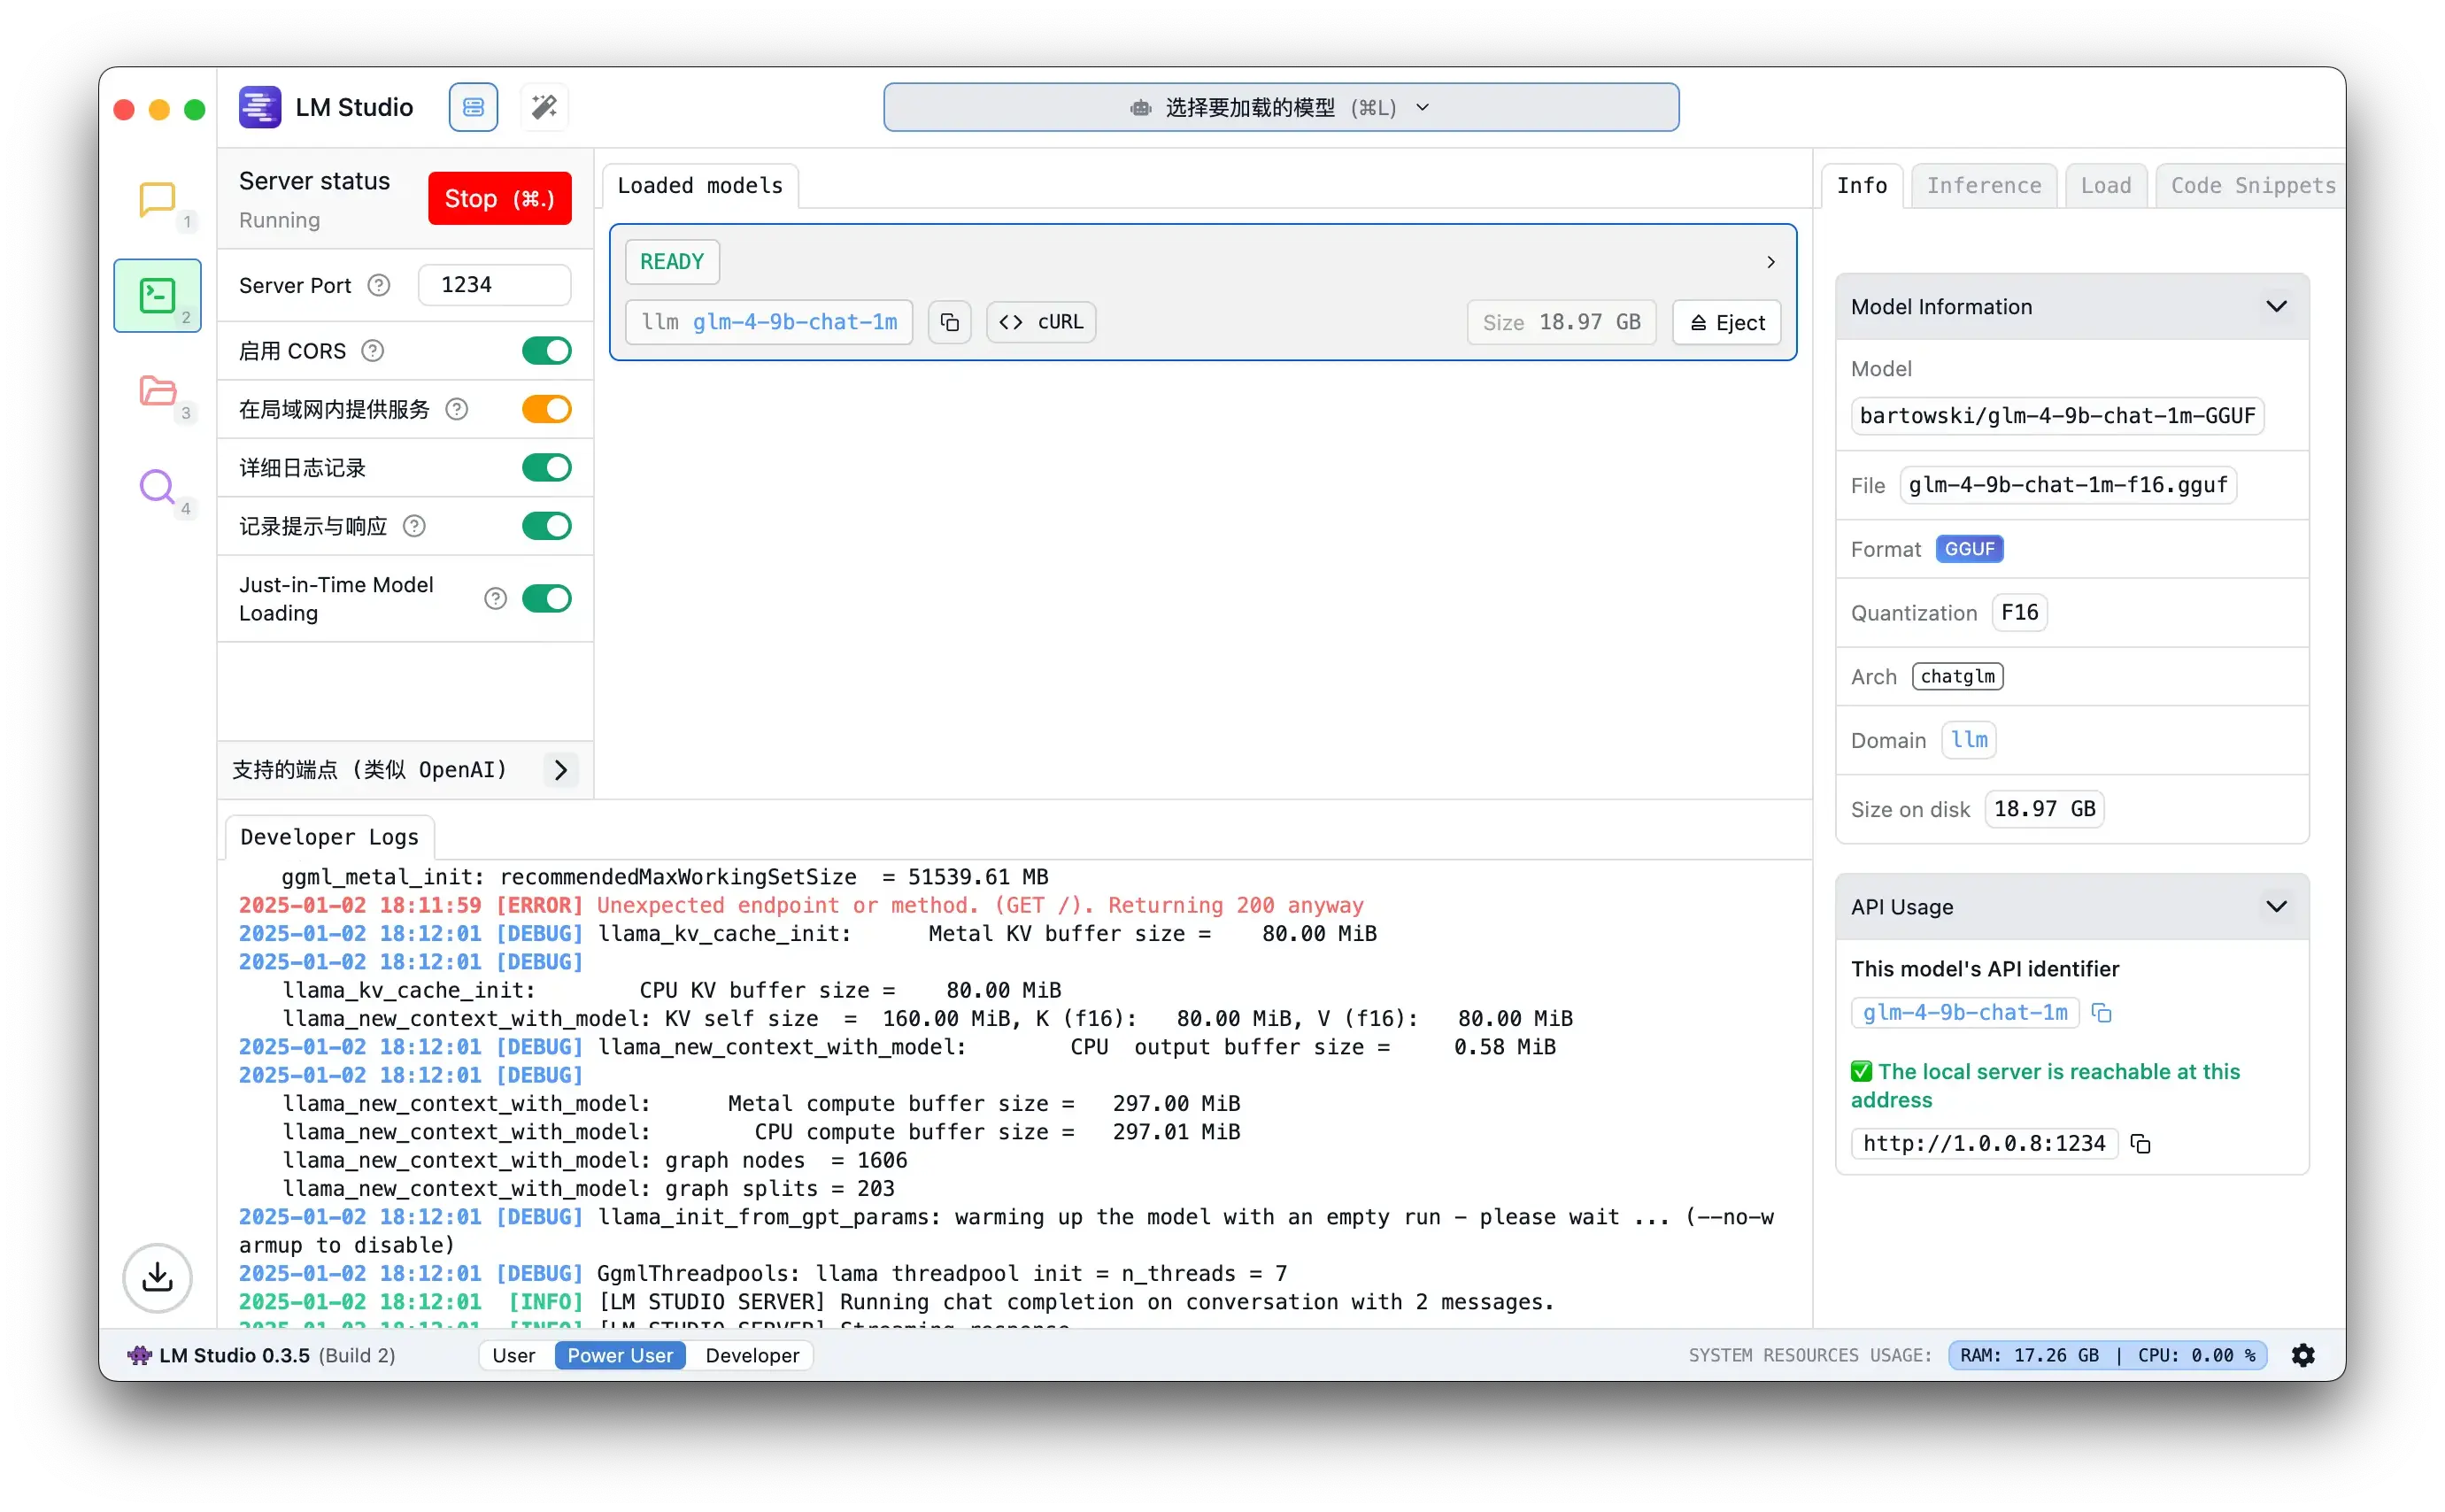The width and height of the screenshot is (2445, 1512).
Task: Stop the running server
Action: click(499, 198)
